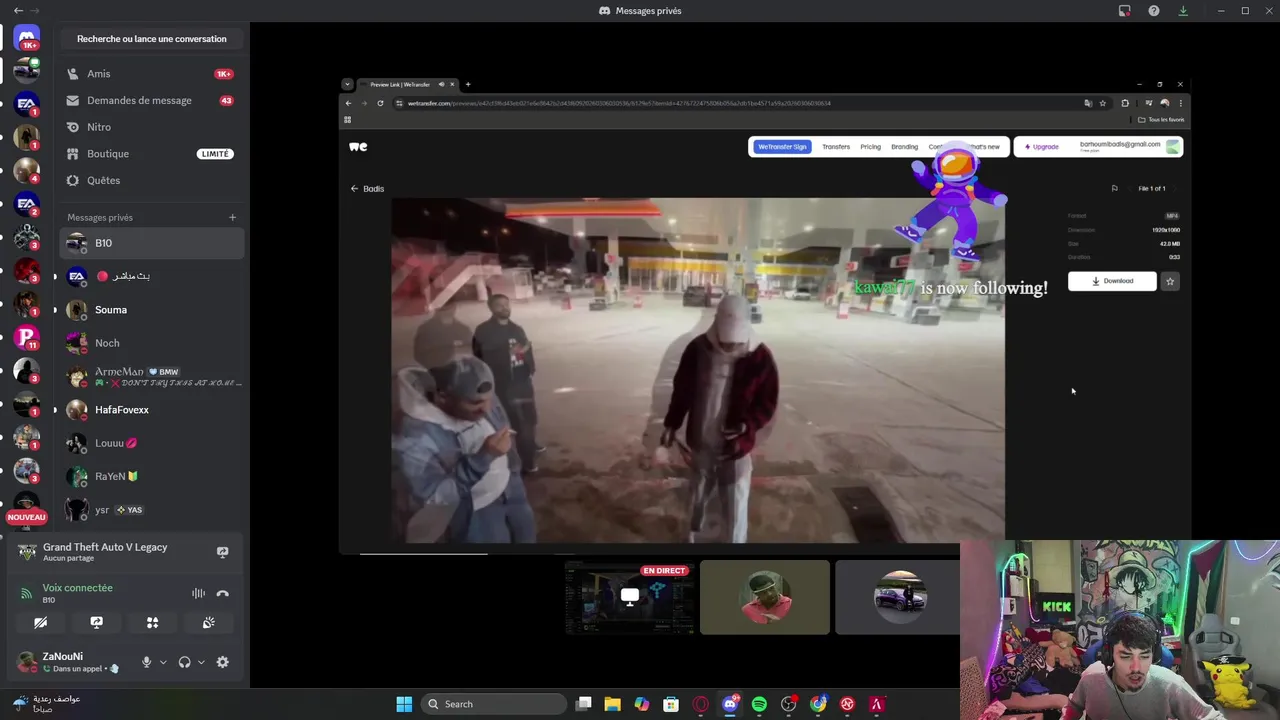
Task: Open Discord help icon in title bar
Action: (x=1154, y=11)
